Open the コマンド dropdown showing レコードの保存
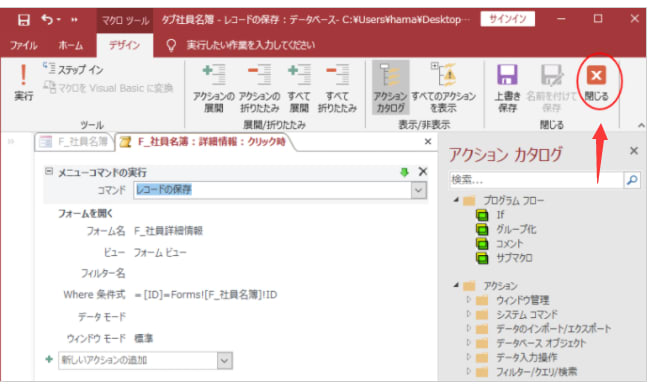The image size is (659, 385). tap(418, 190)
